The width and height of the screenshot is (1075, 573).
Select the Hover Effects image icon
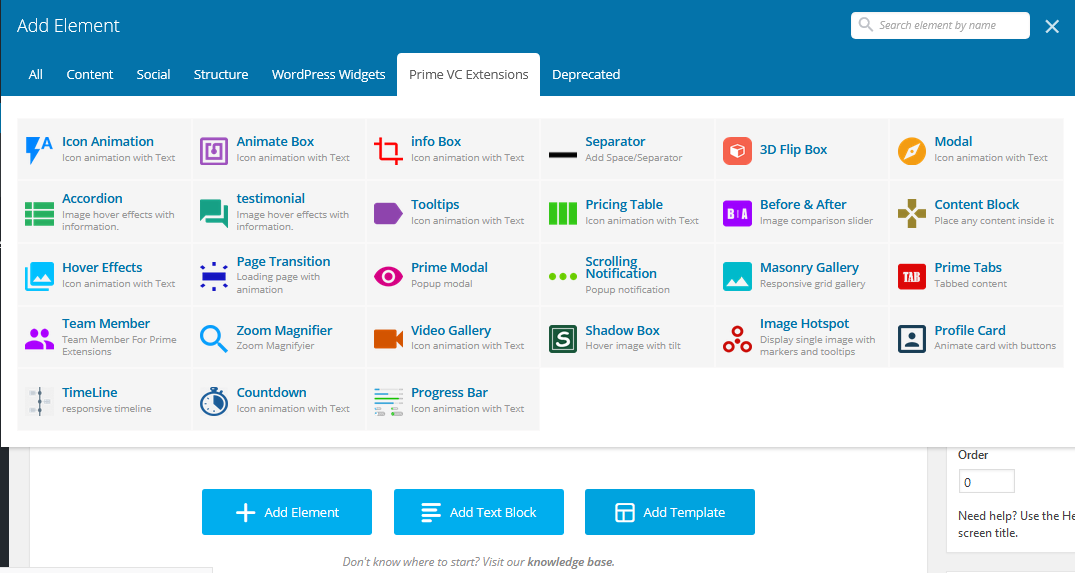click(39, 276)
